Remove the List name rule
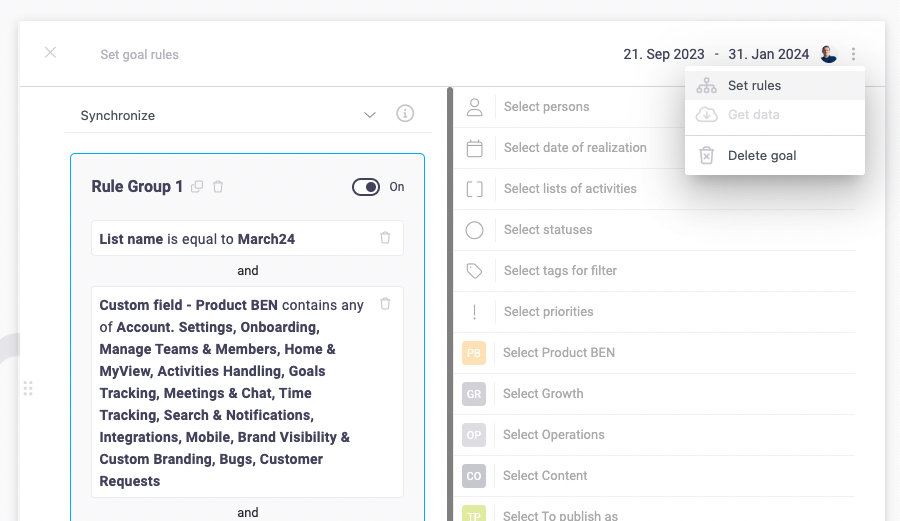Screen dimensions: 900x521 pos(385,238)
